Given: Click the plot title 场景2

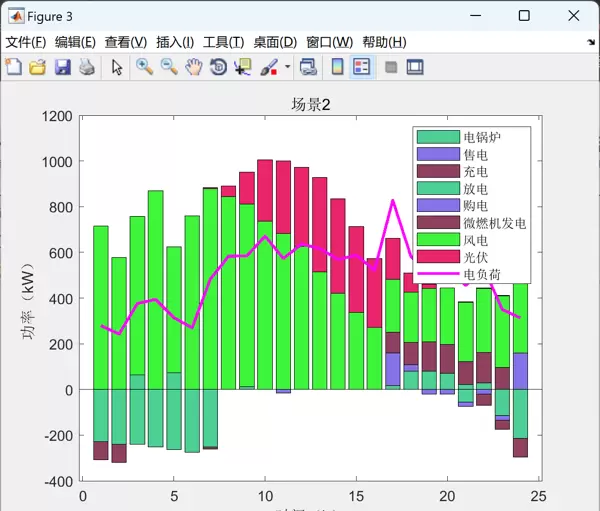Looking at the screenshot, I should (x=311, y=104).
